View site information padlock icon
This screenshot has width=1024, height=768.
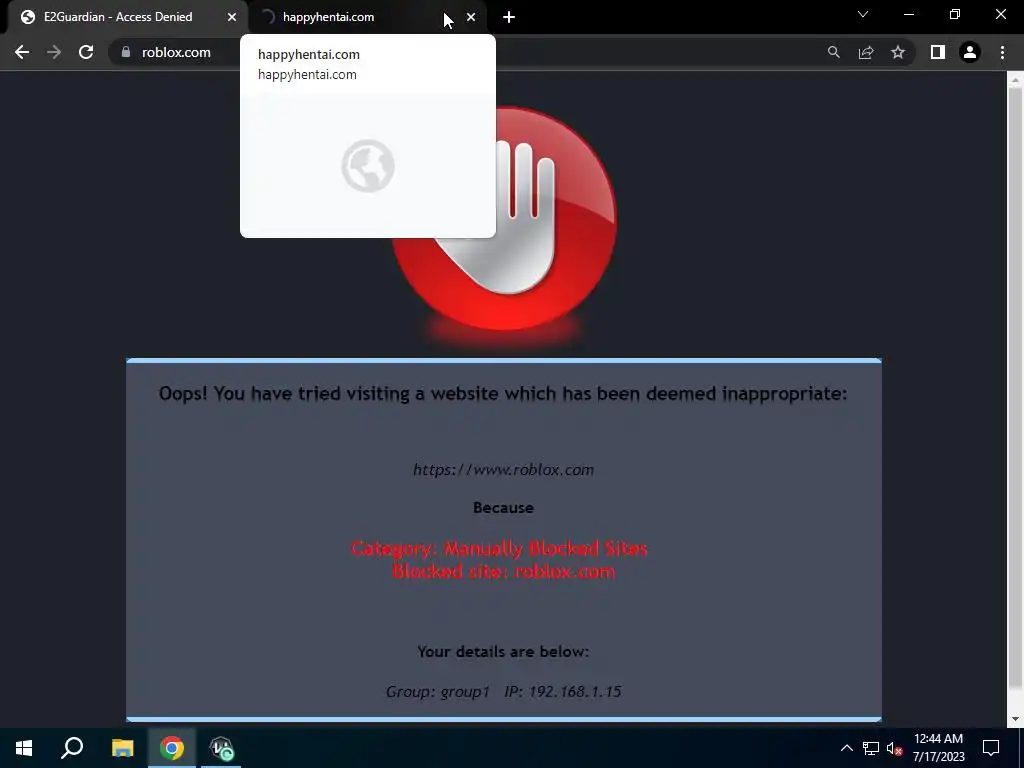(126, 52)
